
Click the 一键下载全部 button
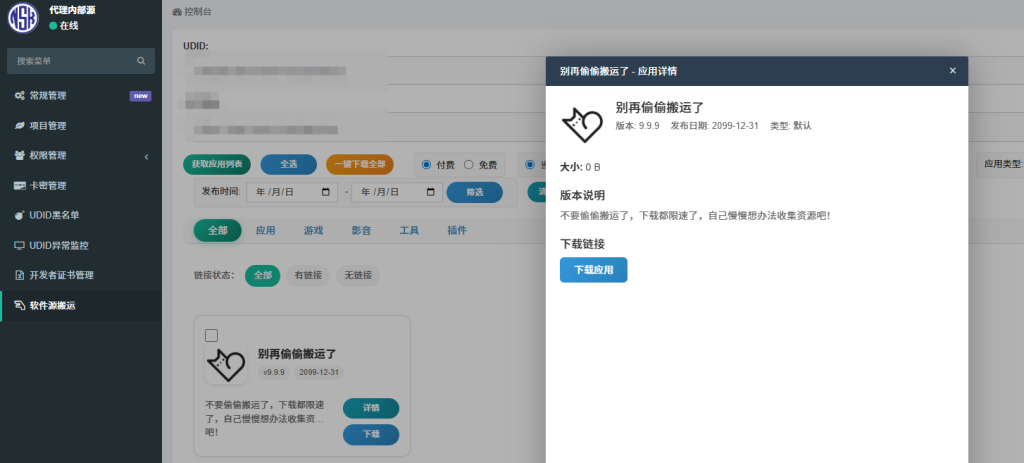click(360, 165)
